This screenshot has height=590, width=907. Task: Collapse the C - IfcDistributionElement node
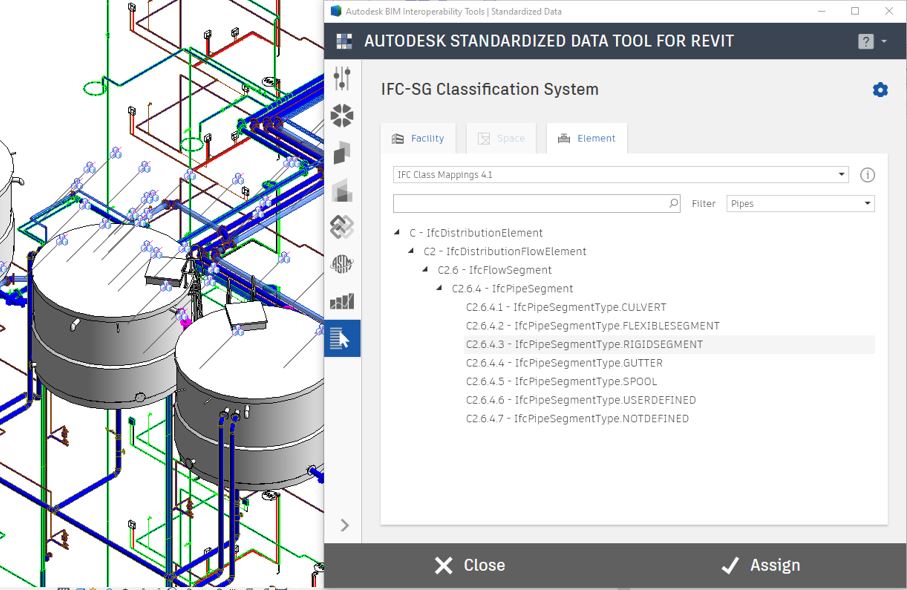point(398,233)
